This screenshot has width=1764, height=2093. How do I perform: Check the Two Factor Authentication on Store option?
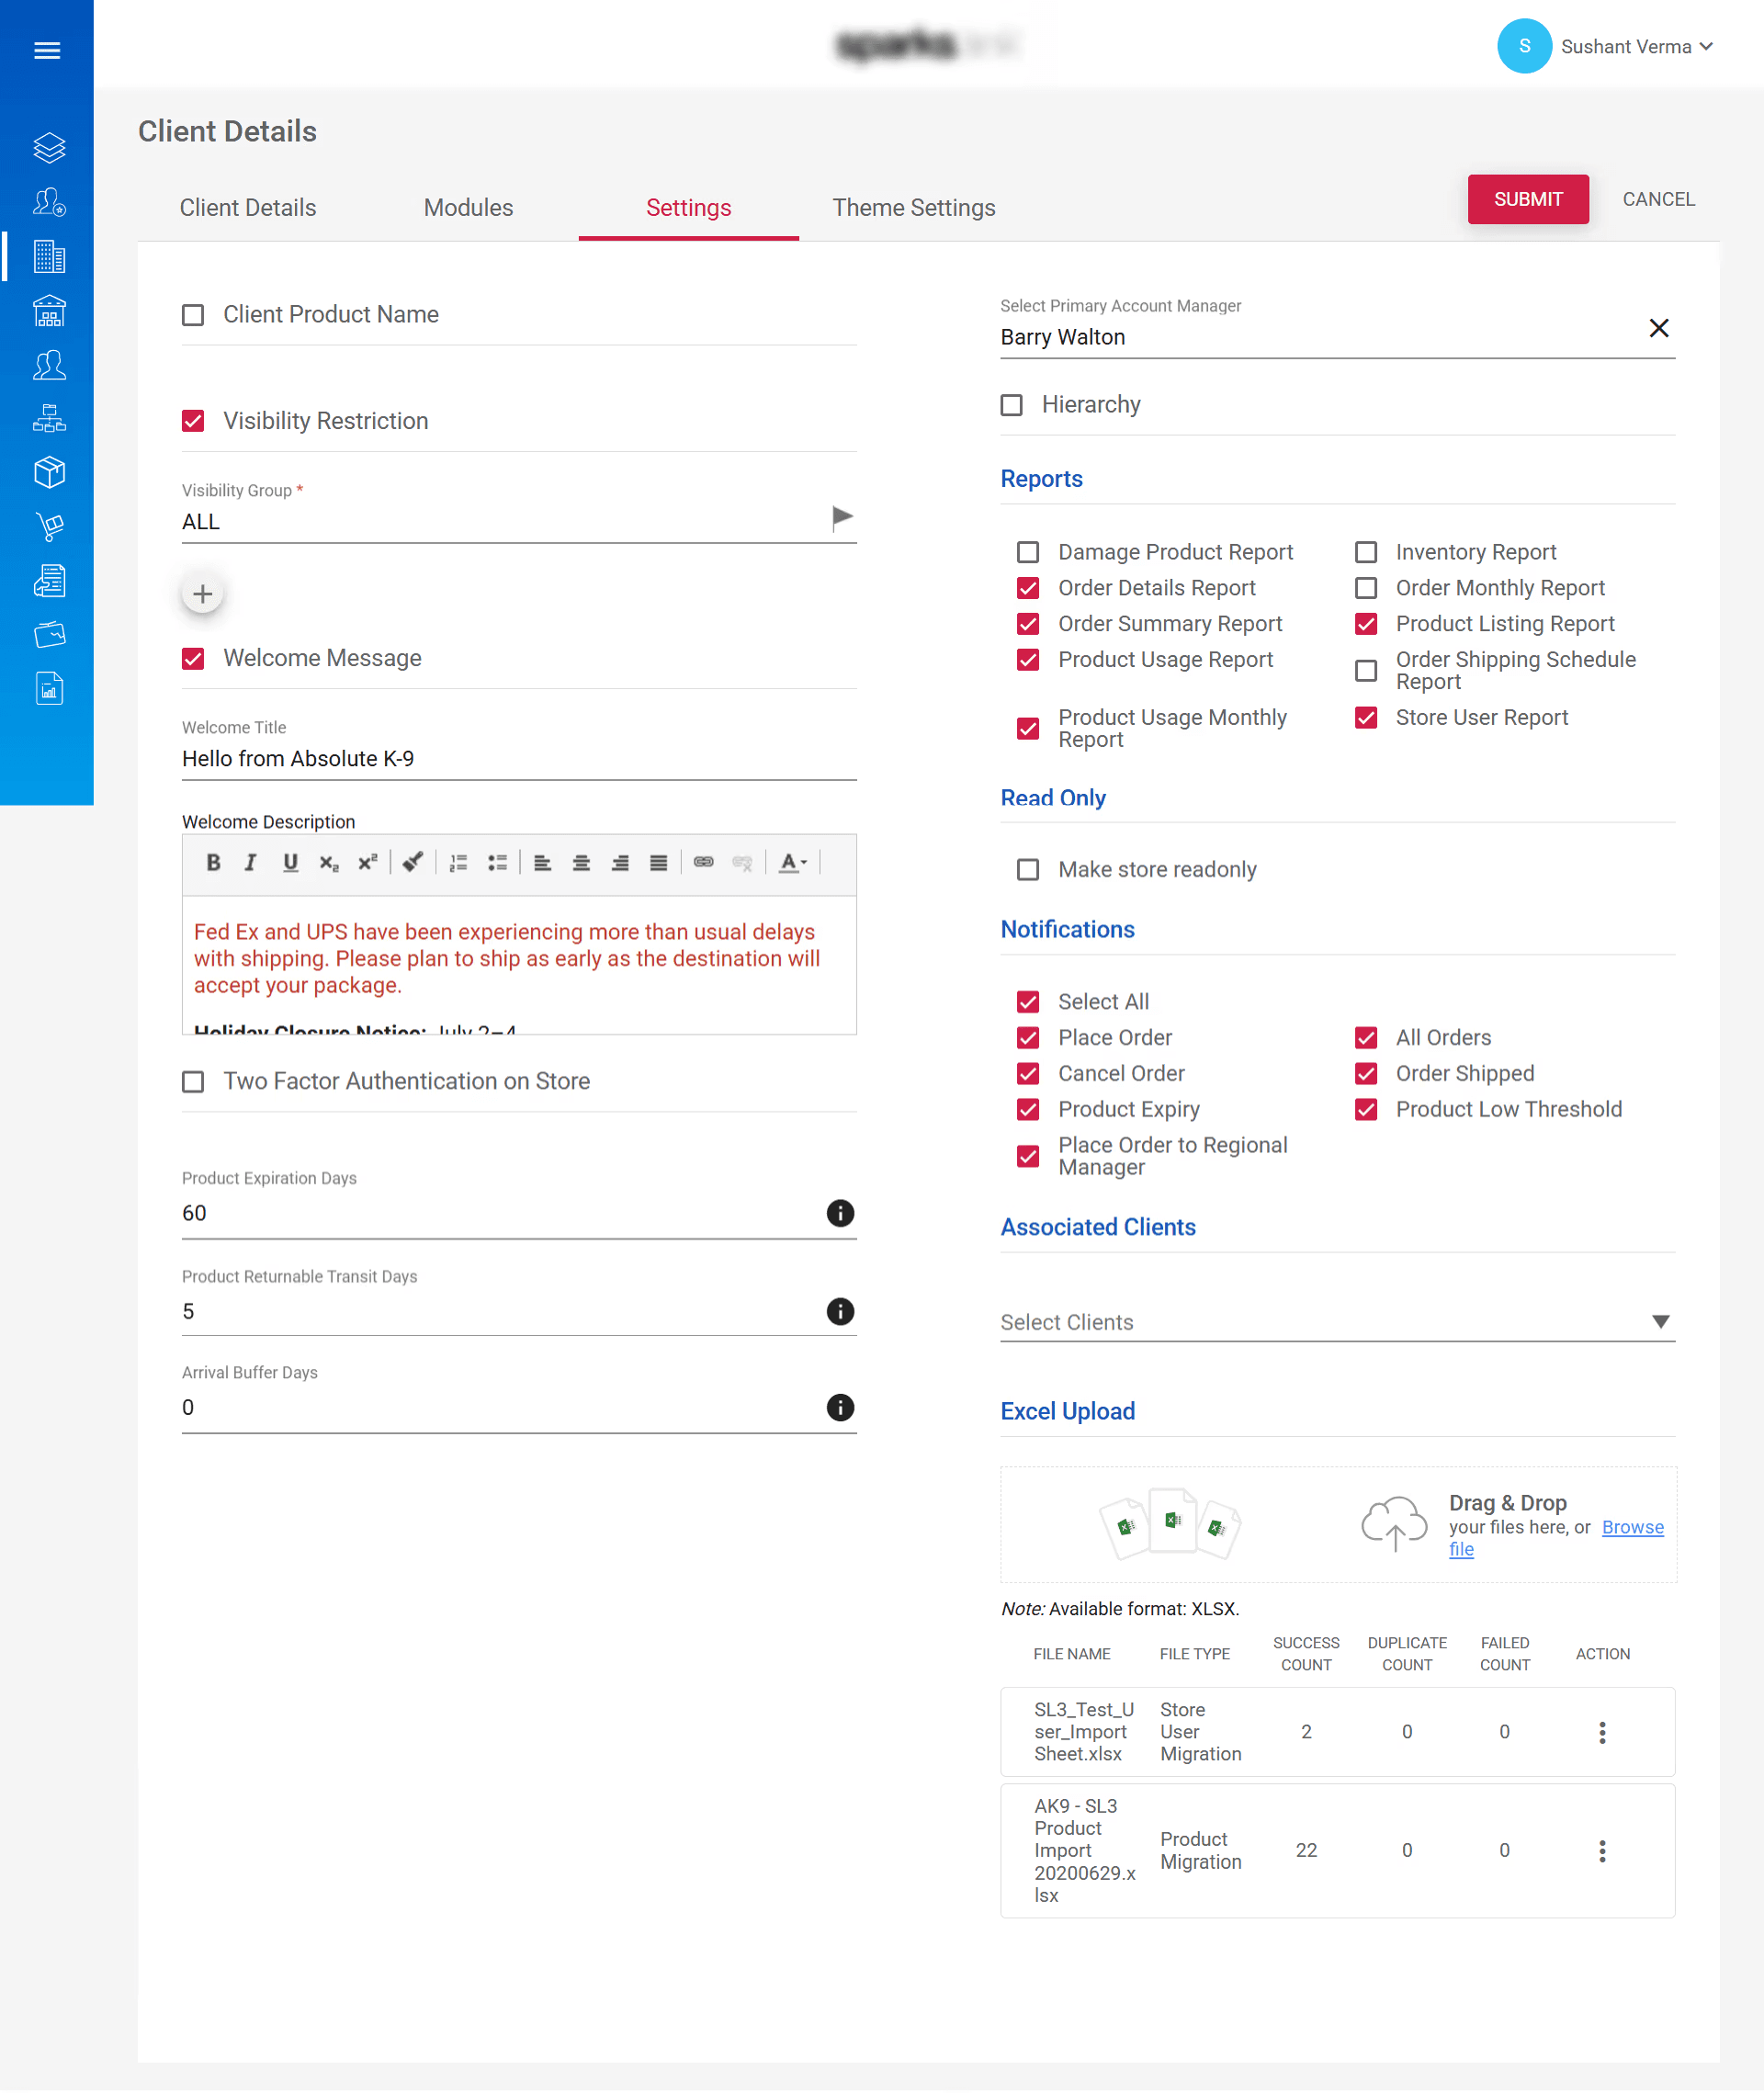pyautogui.click(x=192, y=1081)
